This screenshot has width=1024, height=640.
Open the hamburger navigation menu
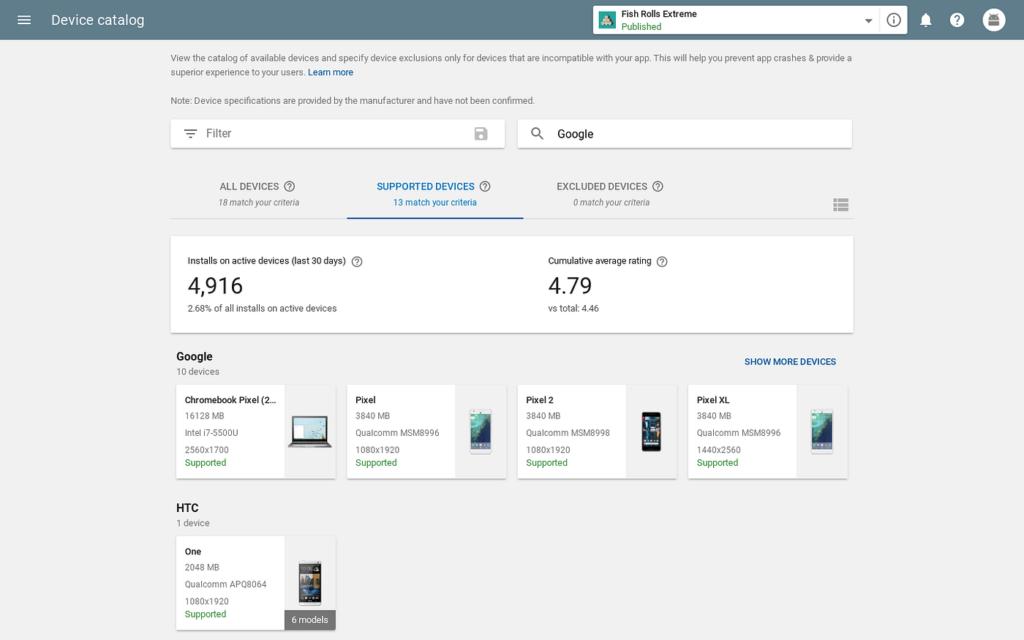pos(24,20)
